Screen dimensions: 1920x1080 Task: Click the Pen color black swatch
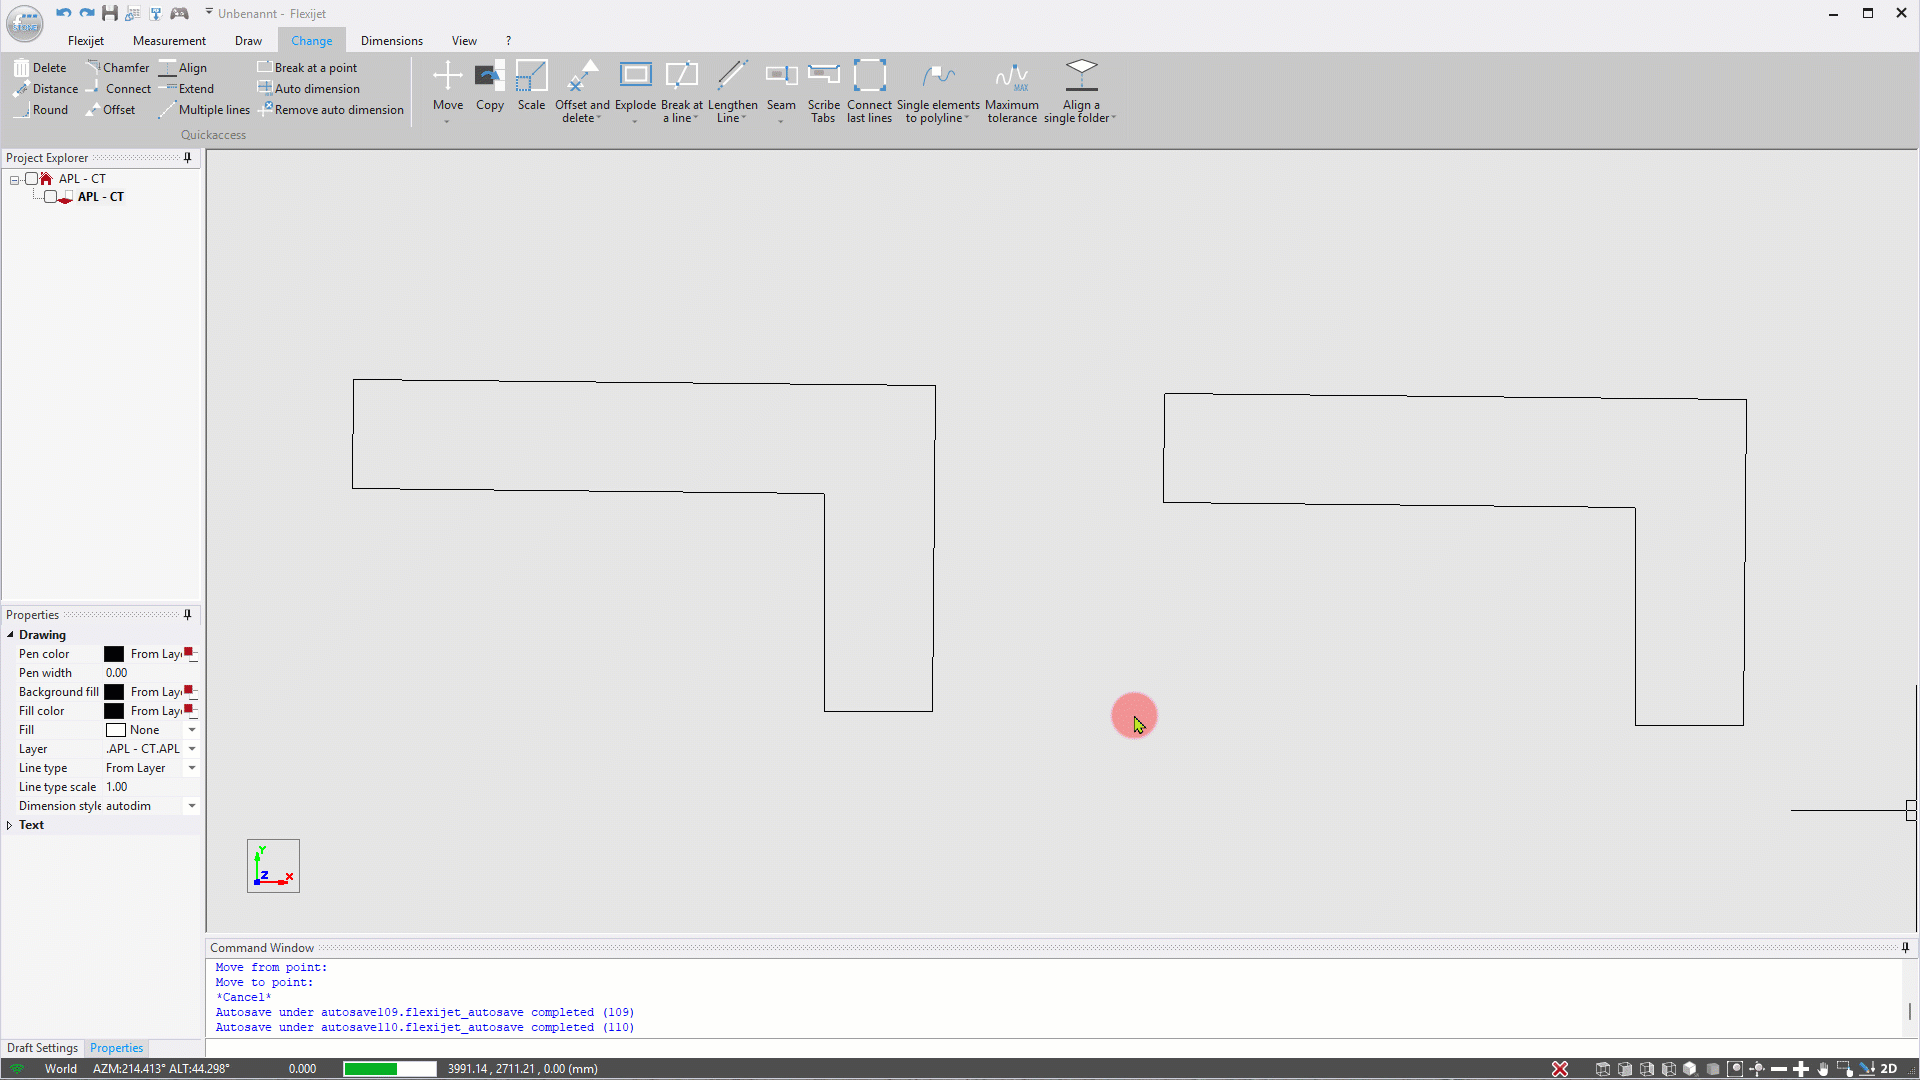click(114, 654)
